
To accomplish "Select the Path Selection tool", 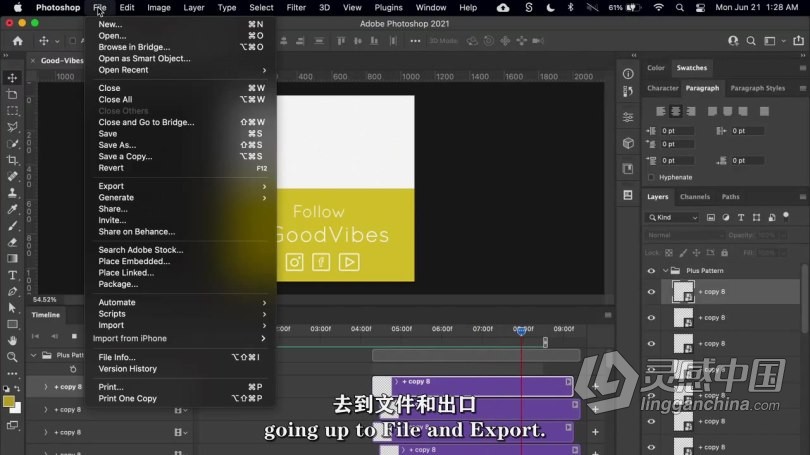I will pos(12,308).
